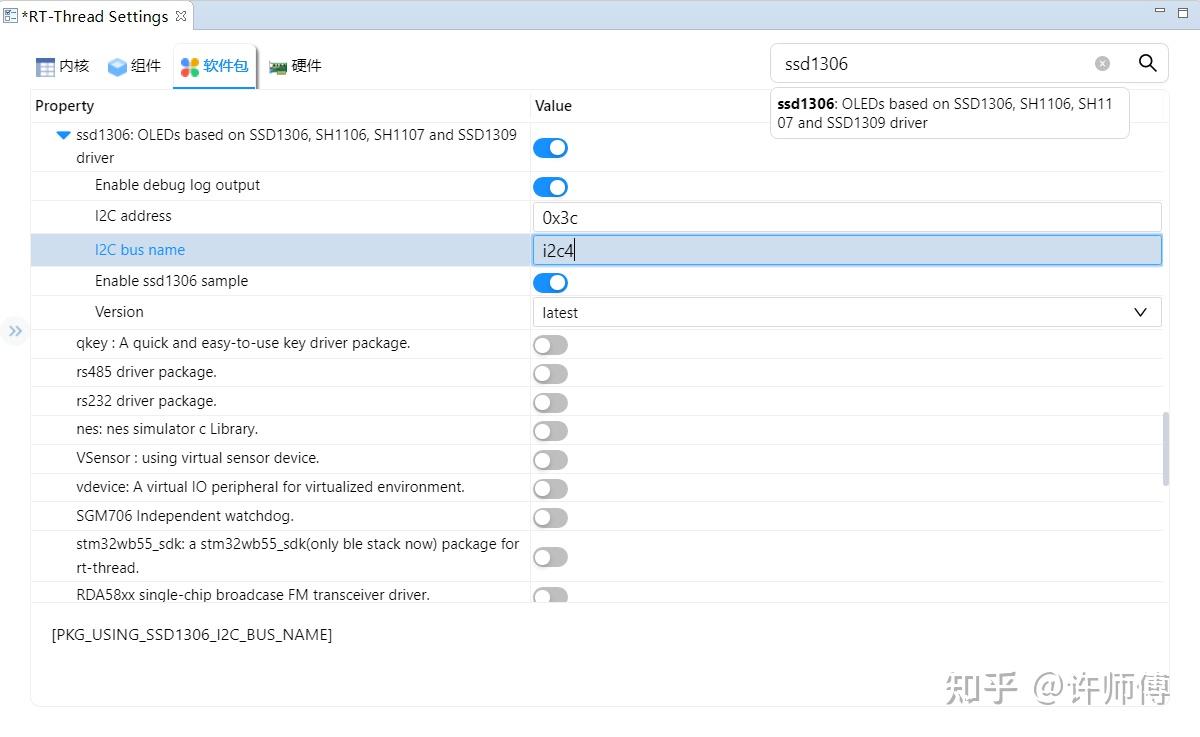Disable the Enable debug log output toggle

(550, 187)
